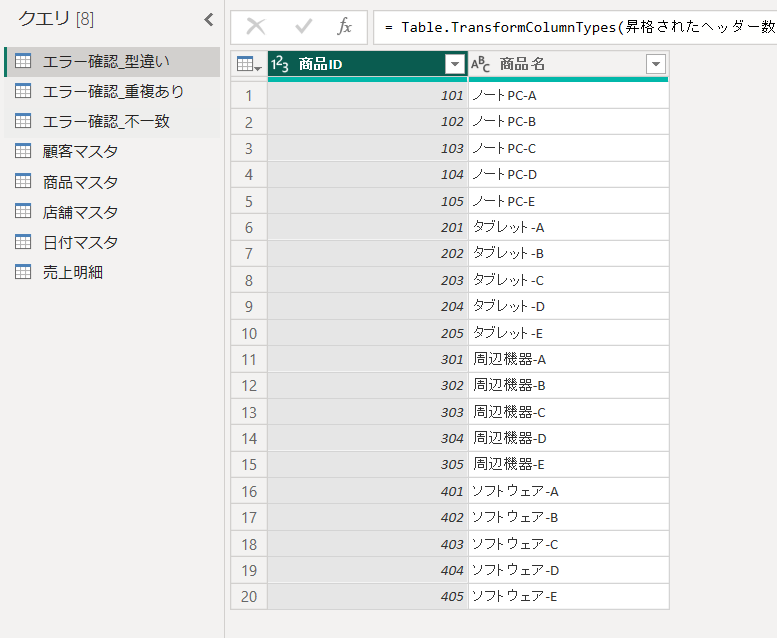Viewport: 777px width, 638px height.
Task: Click cell with value 104
Action: (x=368, y=174)
